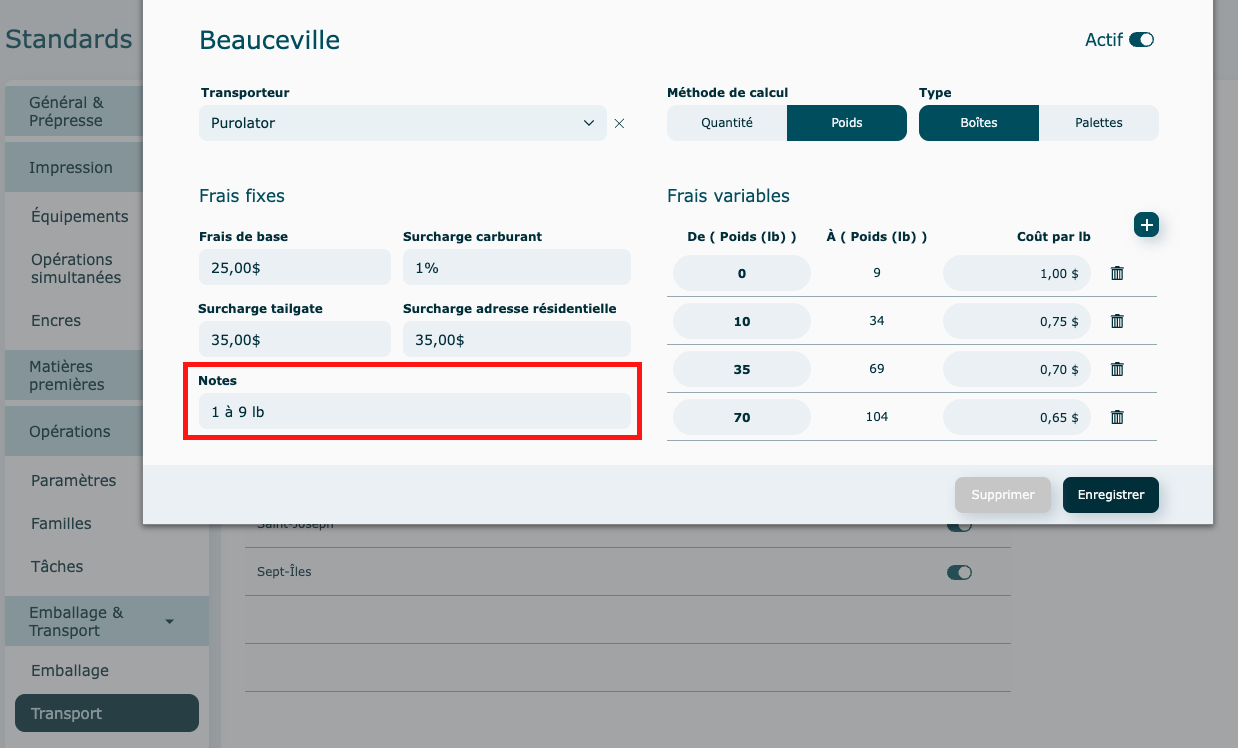Image resolution: width=1238 pixels, height=748 pixels.
Task: Add a new variable fee row
Action: click(x=1146, y=225)
